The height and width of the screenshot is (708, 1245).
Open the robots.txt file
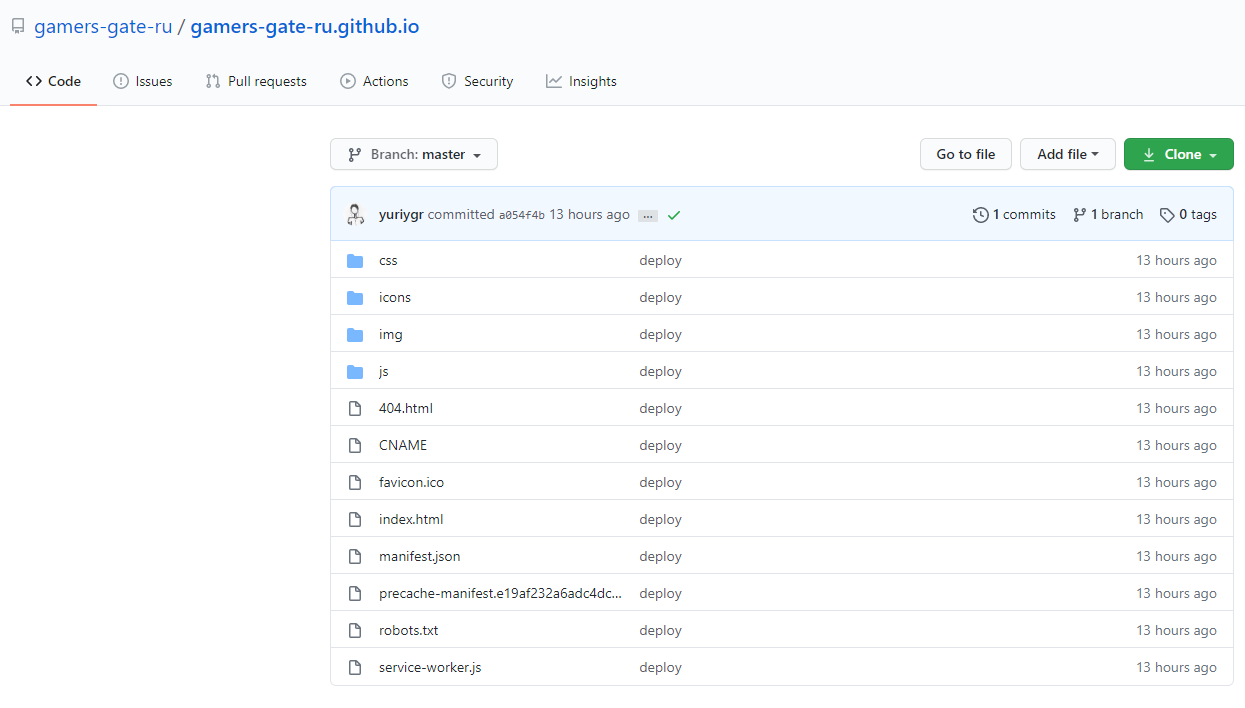(409, 631)
